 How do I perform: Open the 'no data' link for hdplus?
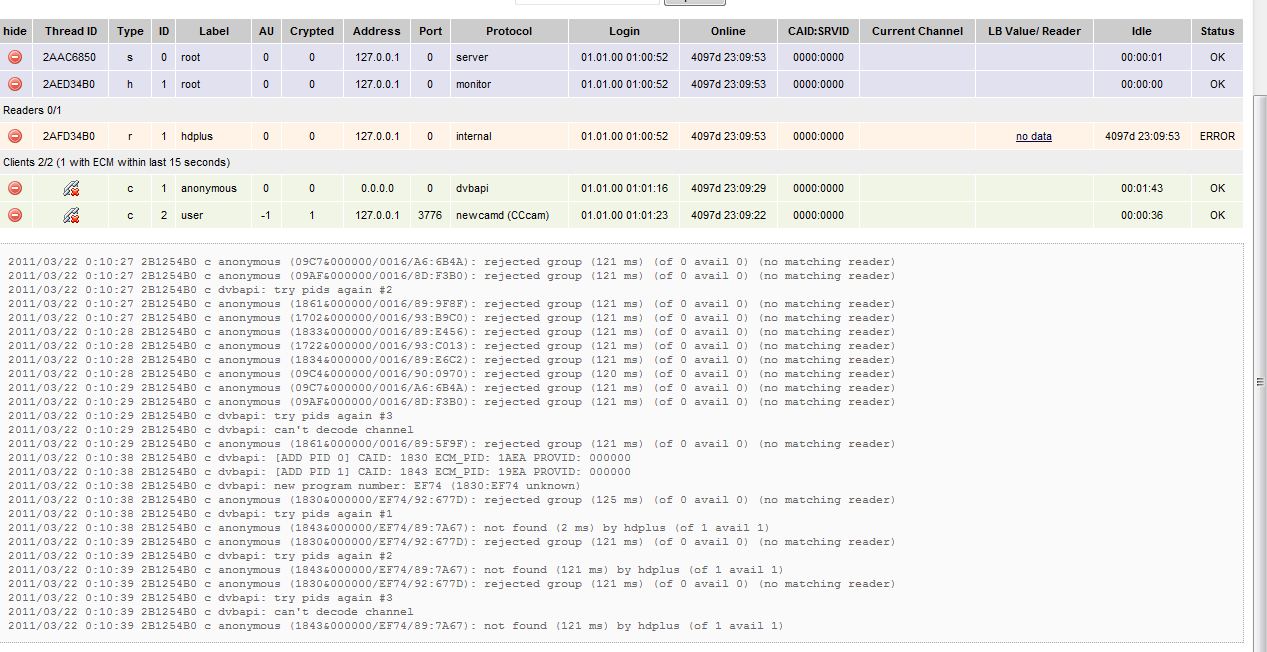point(1033,136)
